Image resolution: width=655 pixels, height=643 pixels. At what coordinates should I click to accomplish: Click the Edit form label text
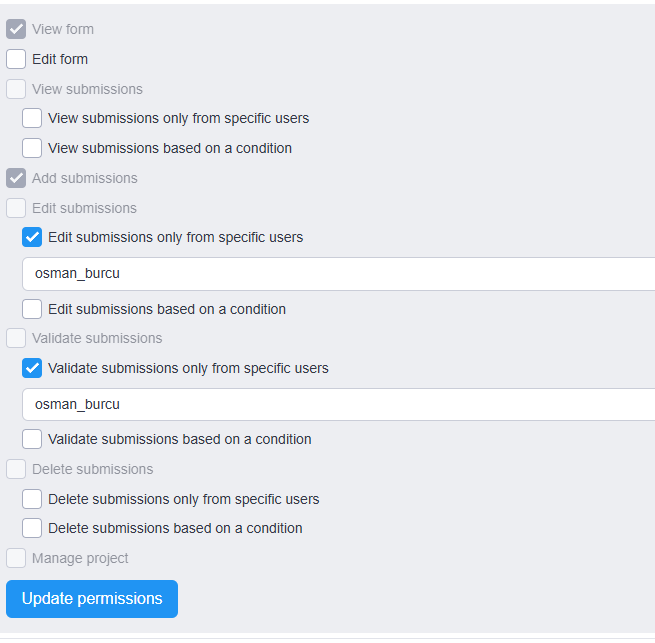click(x=60, y=59)
